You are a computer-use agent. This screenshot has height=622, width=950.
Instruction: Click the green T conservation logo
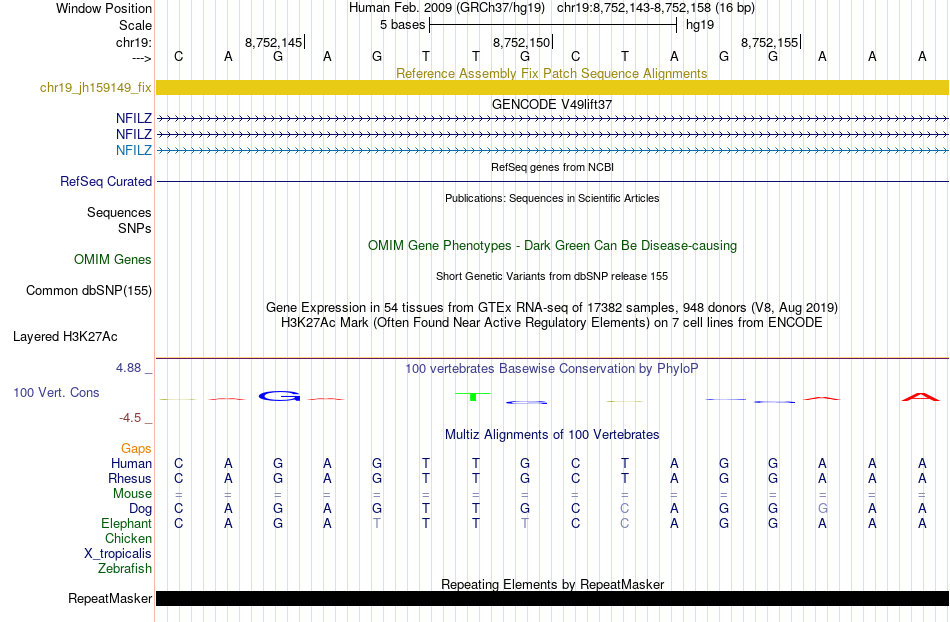pyautogui.click(x=473, y=396)
